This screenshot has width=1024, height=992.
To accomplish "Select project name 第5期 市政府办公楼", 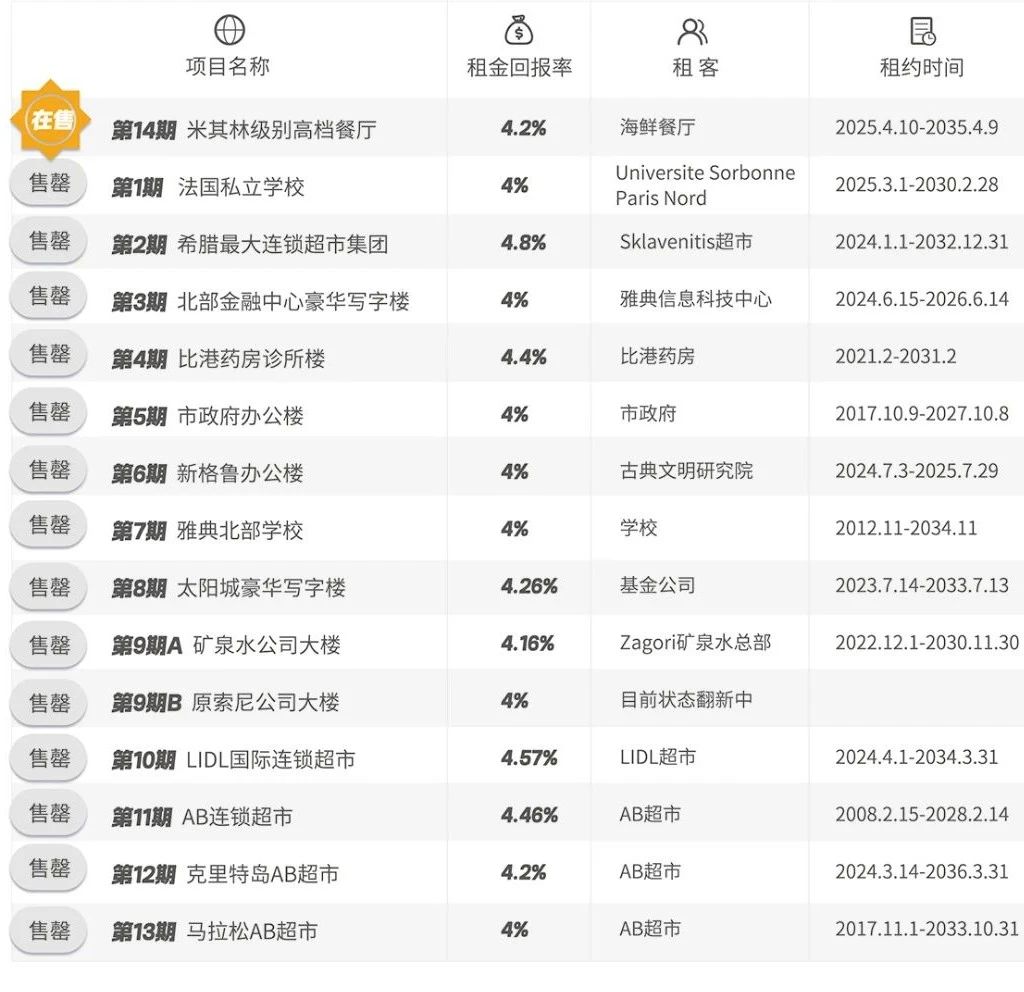I will click(208, 416).
